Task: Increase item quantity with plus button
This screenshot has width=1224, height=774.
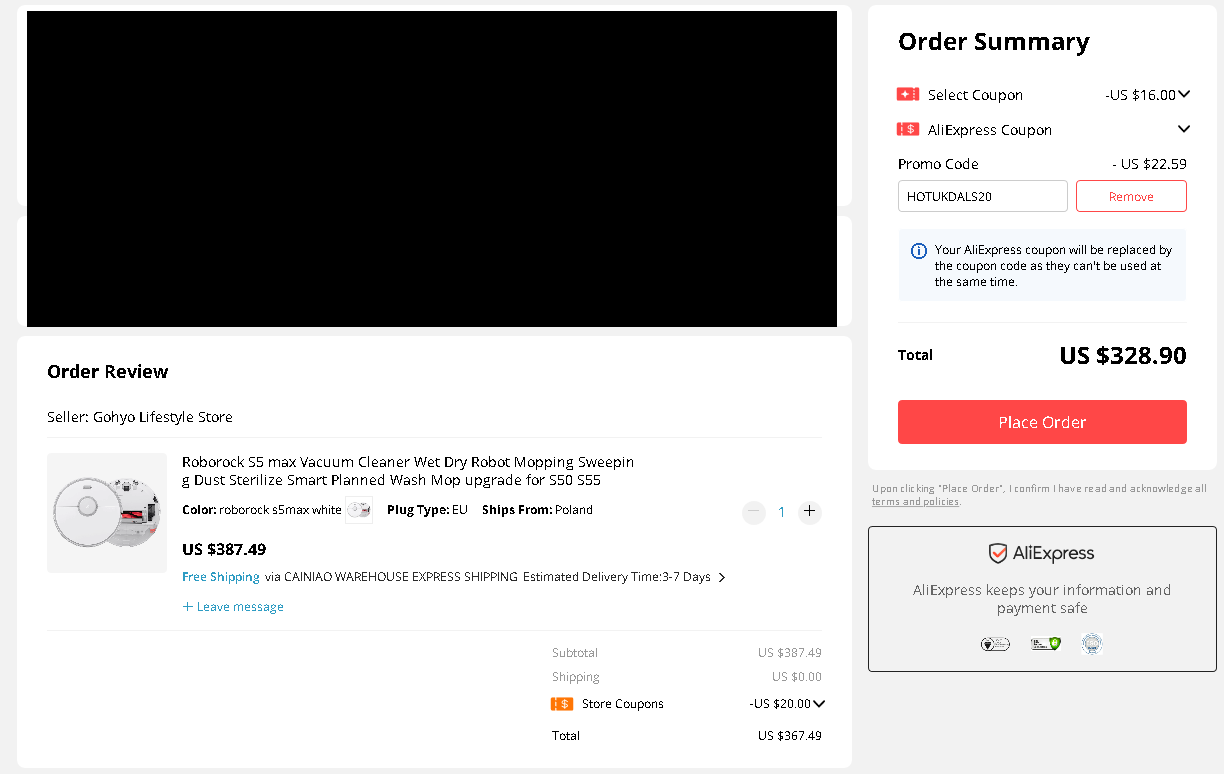Action: [810, 512]
